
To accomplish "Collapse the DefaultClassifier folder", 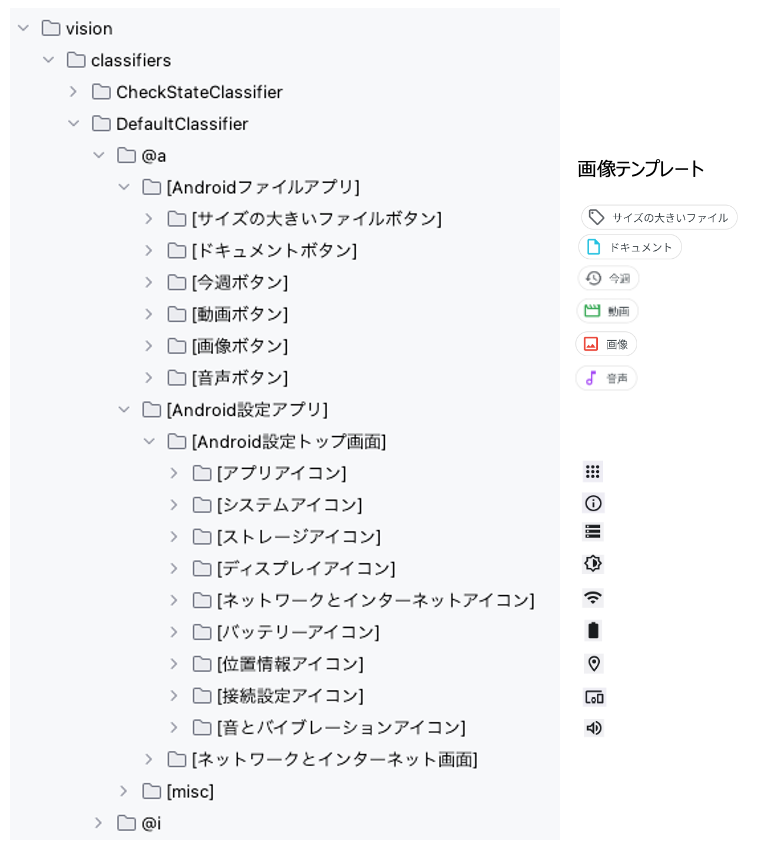I will pos(74,123).
